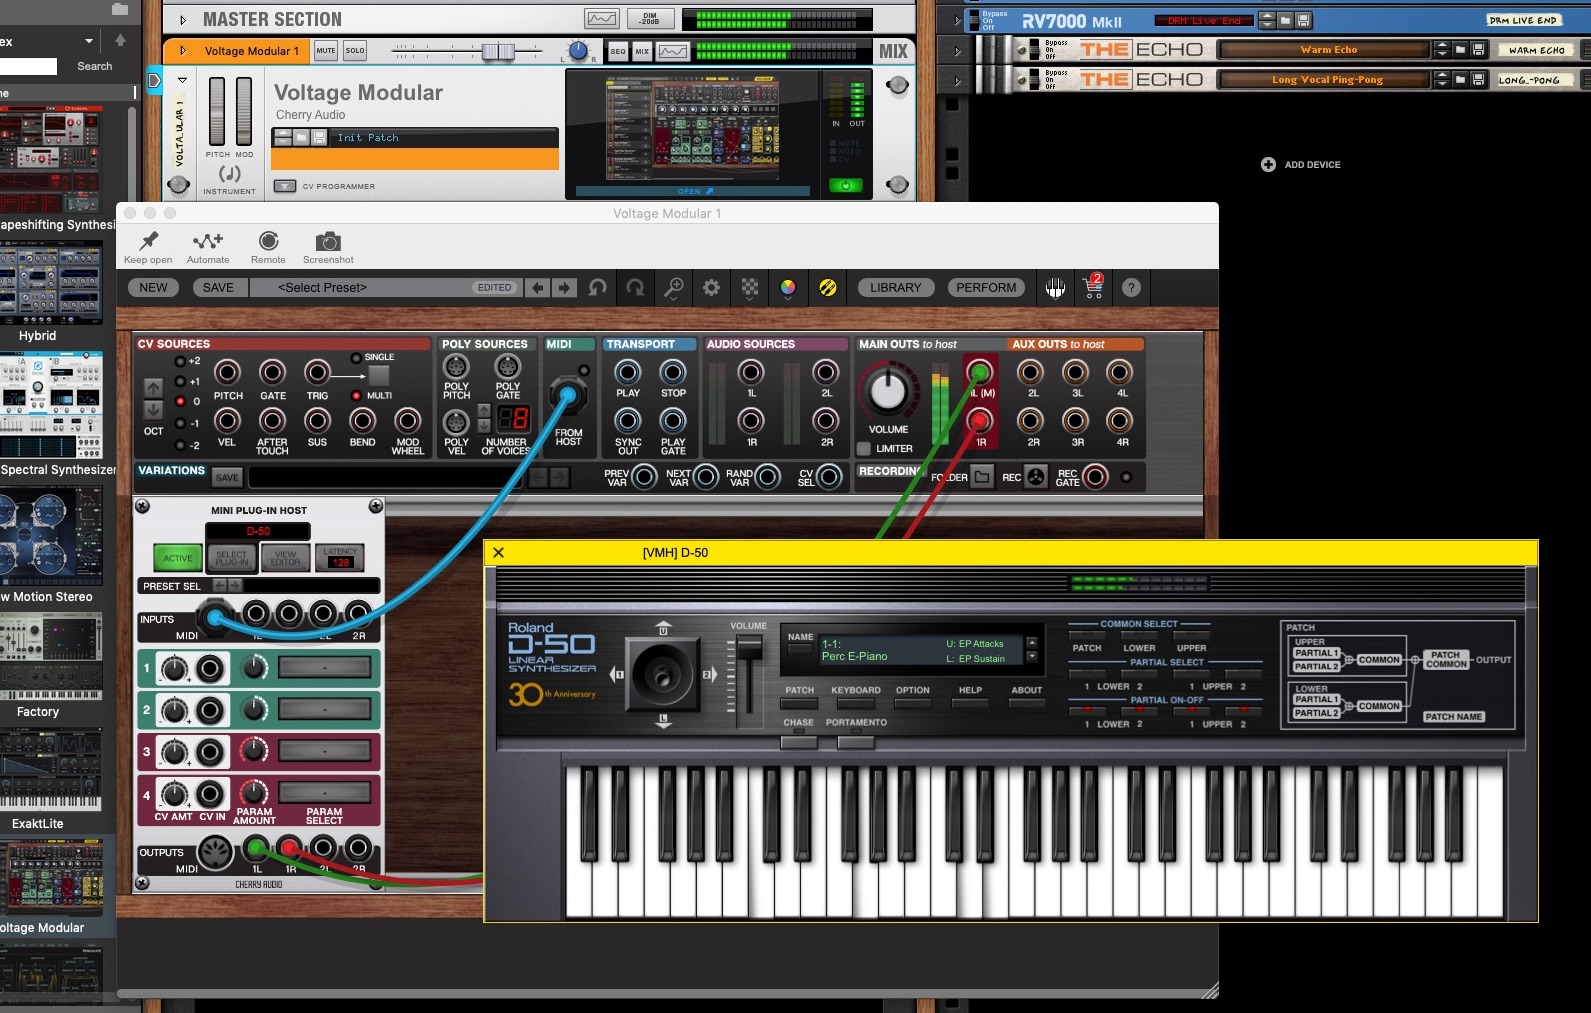Toggle the D-50 Portamento button
The width and height of the screenshot is (1591, 1013).
(856, 741)
